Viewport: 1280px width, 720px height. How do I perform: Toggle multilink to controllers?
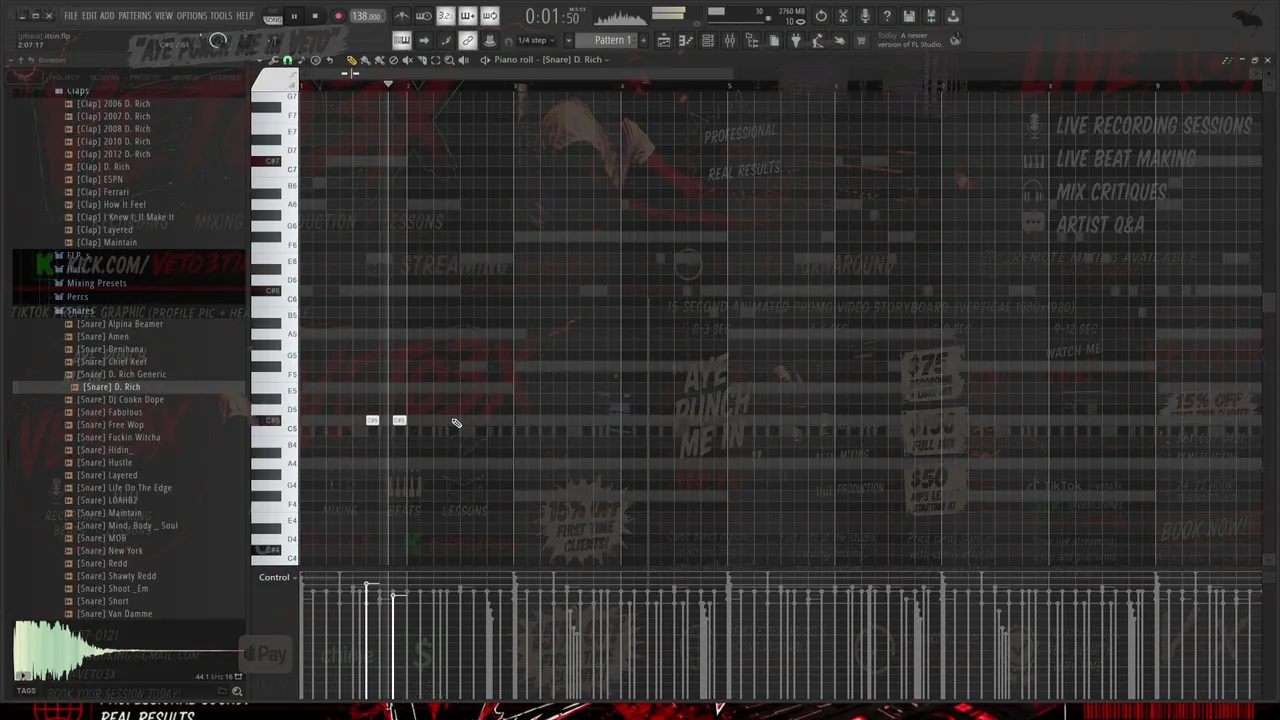[x=490, y=40]
